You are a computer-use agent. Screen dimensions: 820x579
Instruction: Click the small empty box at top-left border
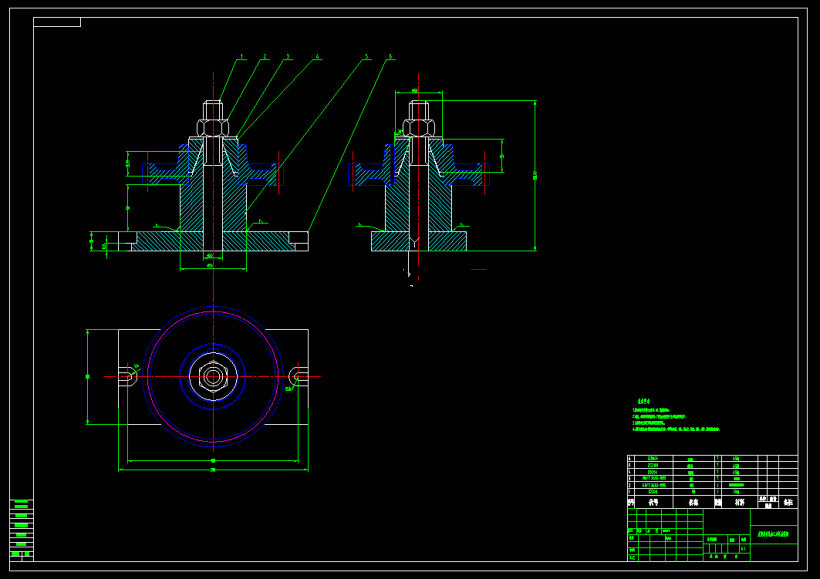coord(57,22)
